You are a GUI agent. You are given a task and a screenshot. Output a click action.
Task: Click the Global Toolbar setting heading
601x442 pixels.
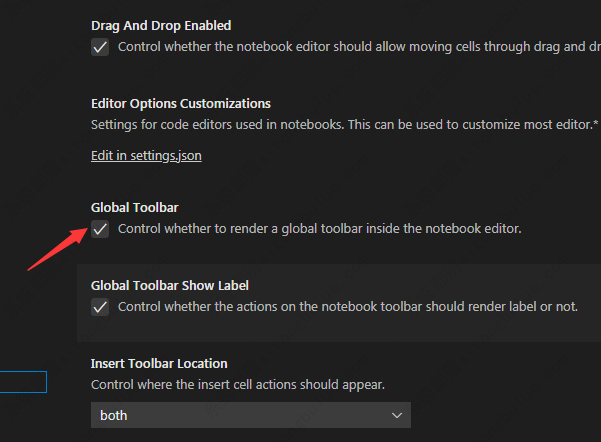(134, 207)
